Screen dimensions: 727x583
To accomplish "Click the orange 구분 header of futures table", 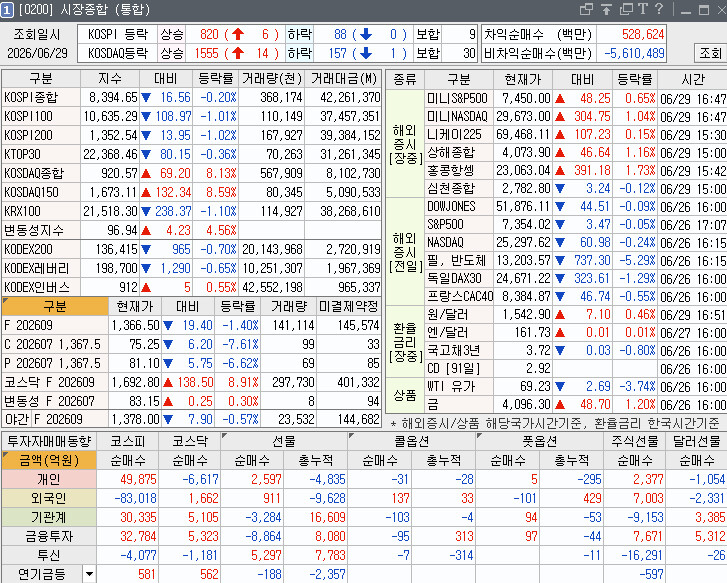I will [55, 307].
